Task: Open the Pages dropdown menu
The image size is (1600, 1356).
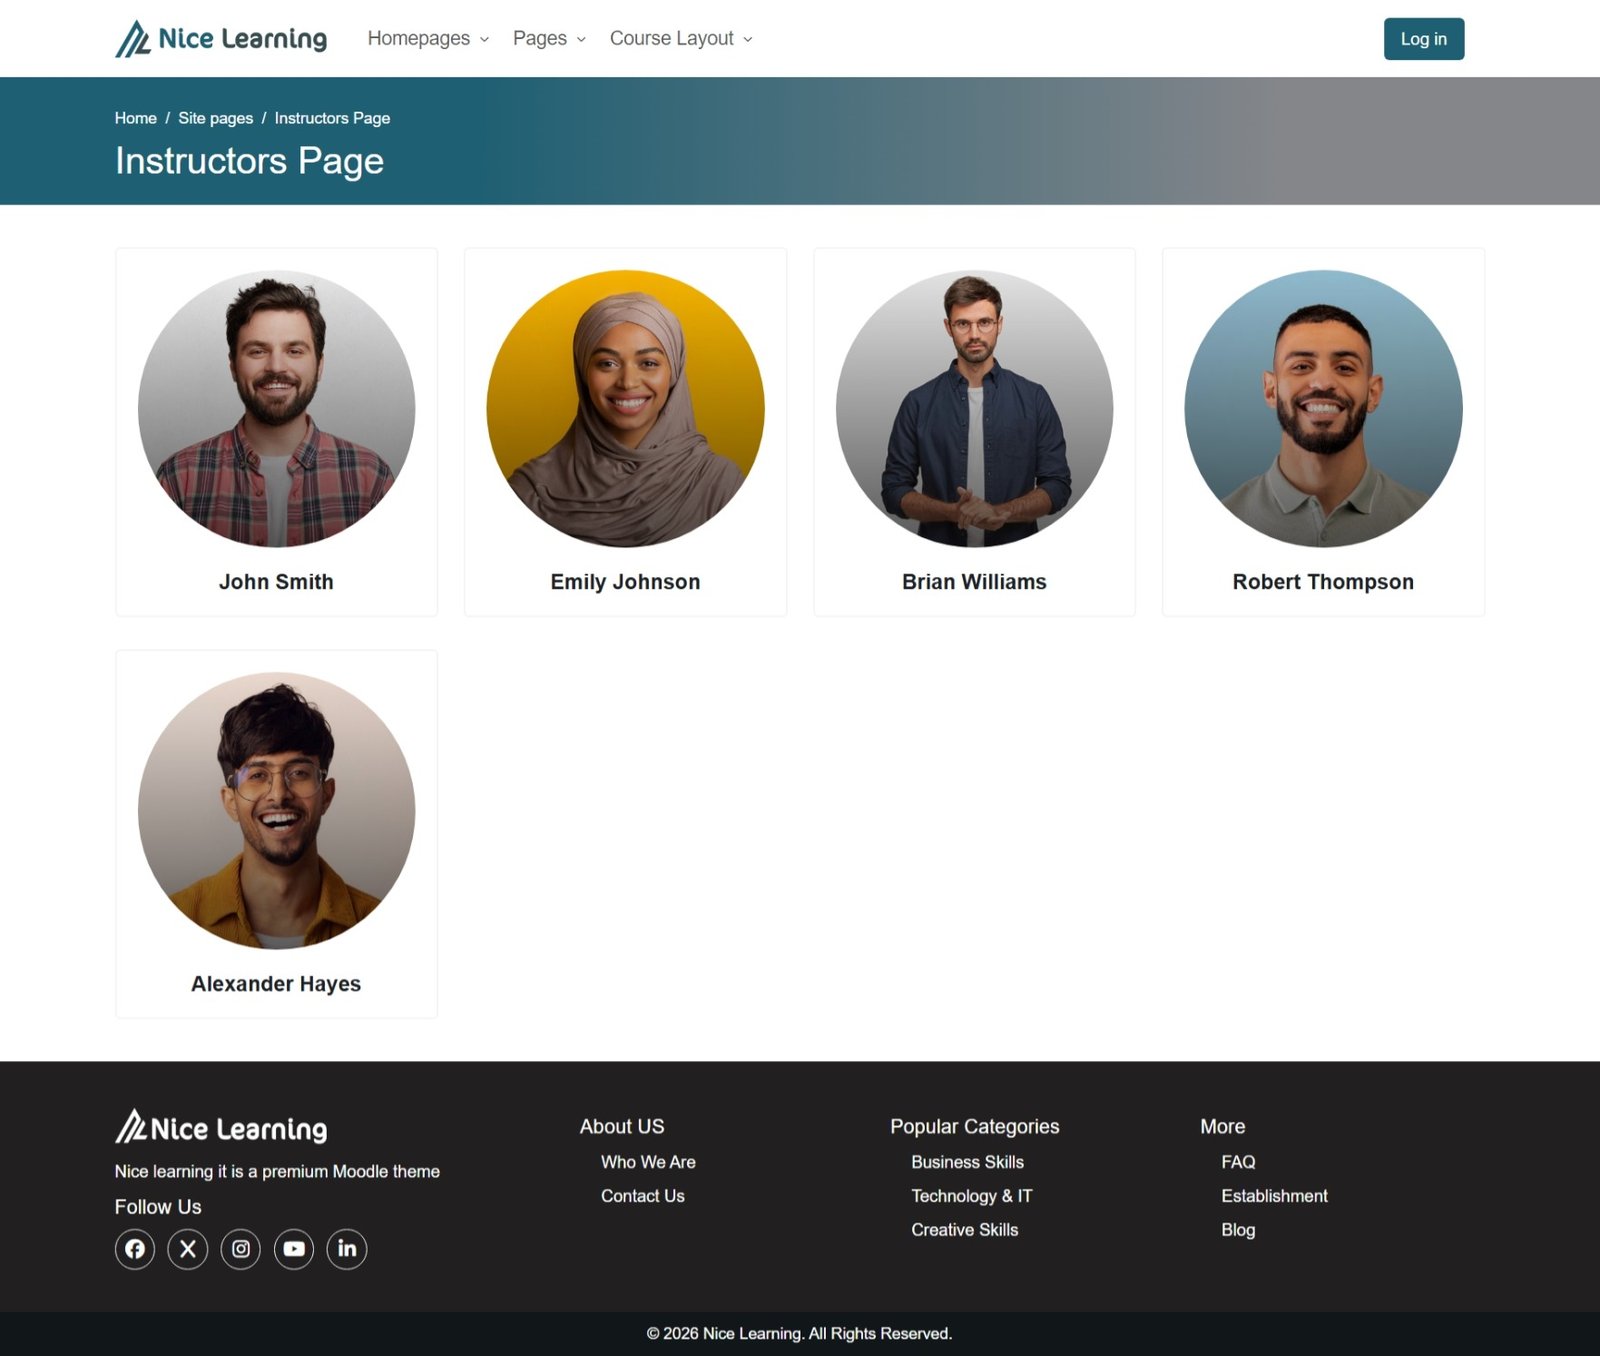Action: point(549,39)
